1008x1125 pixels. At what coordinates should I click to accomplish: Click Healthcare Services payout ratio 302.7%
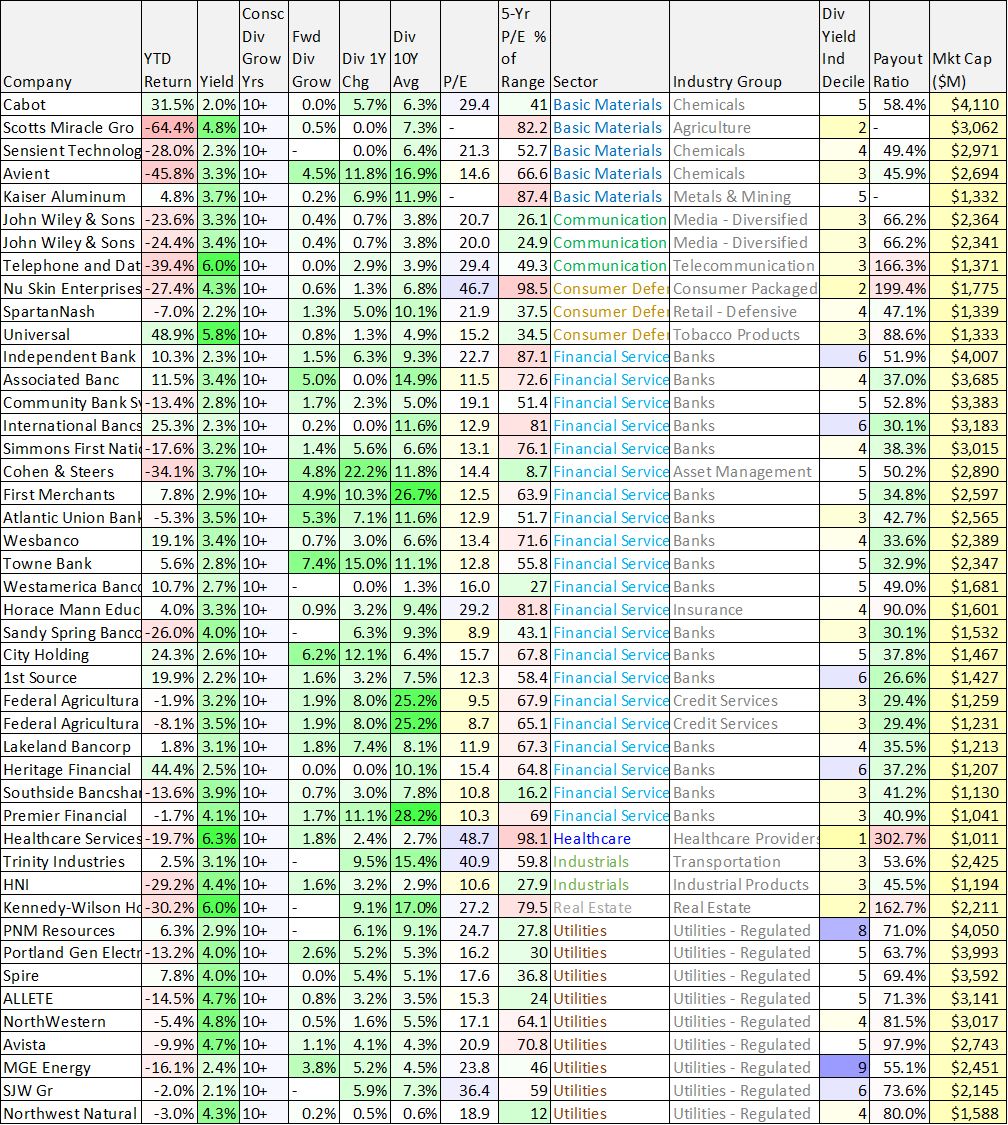coord(899,838)
